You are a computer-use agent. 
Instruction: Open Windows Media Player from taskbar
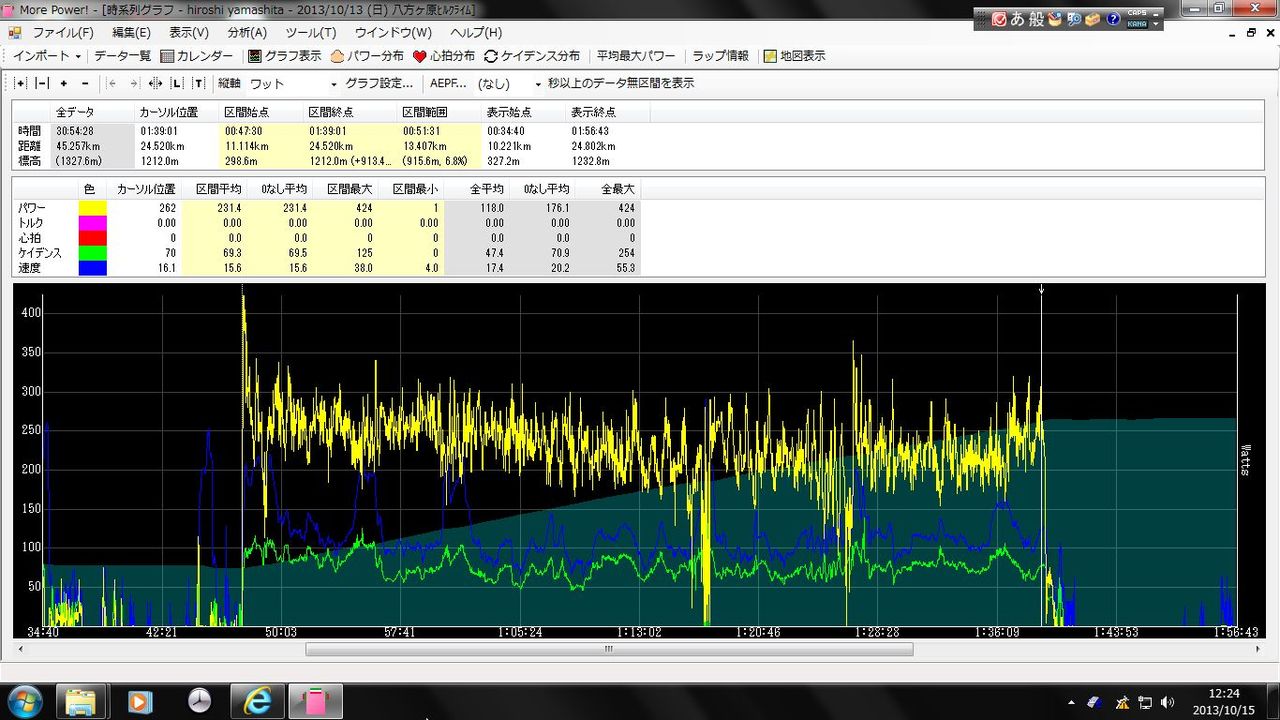click(x=140, y=700)
